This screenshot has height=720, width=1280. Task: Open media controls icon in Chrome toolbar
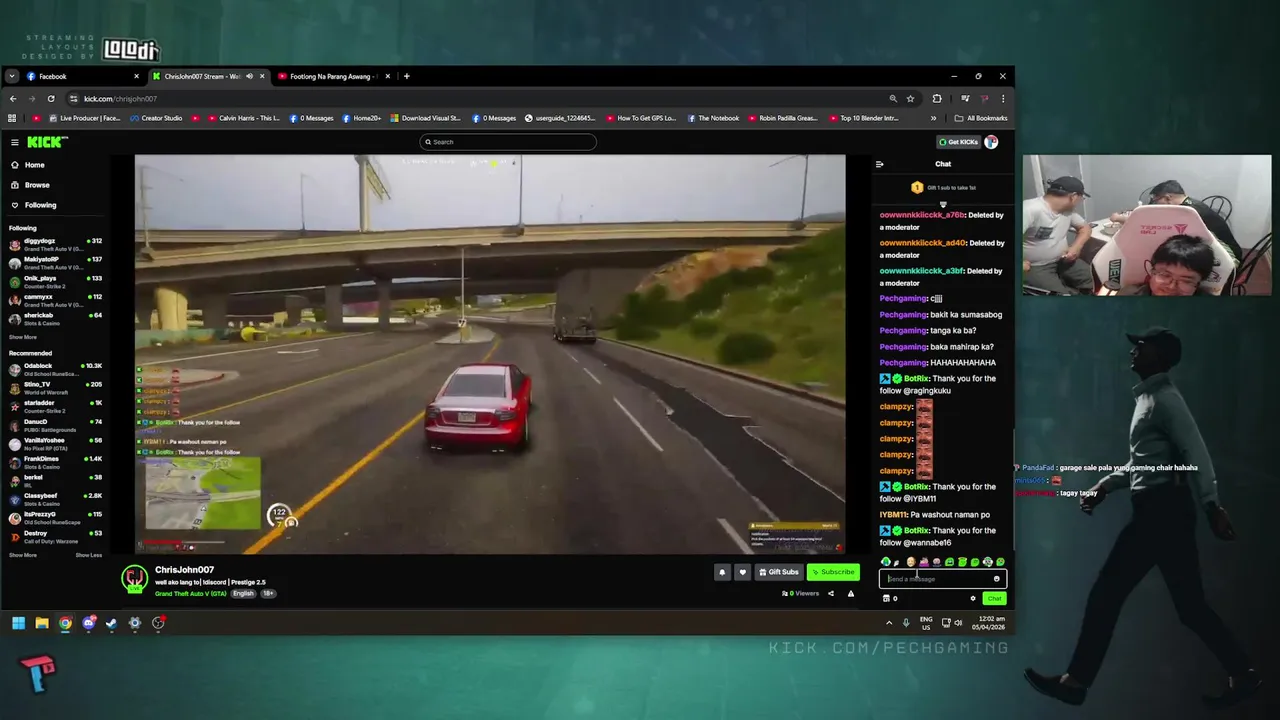965,98
